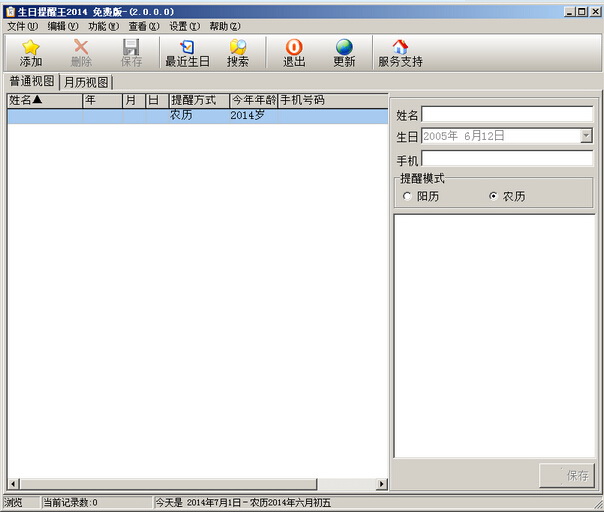This screenshot has width=604, height=512.
Task: Switch to 普通视图 tab
Action: [x=32, y=81]
